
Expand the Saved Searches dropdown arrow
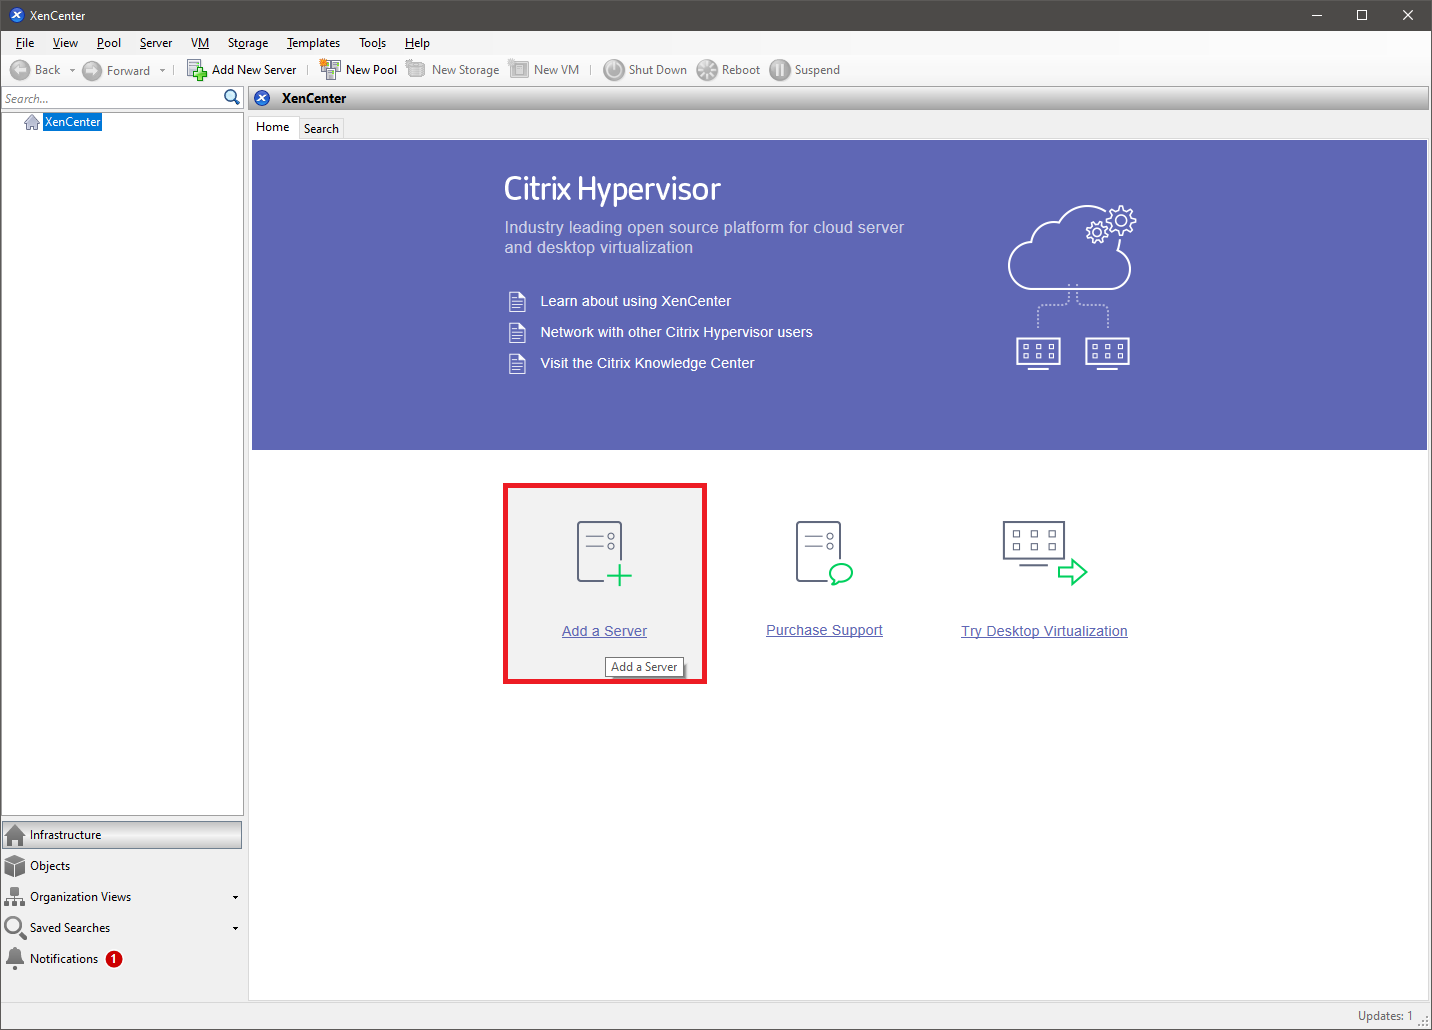tap(235, 929)
